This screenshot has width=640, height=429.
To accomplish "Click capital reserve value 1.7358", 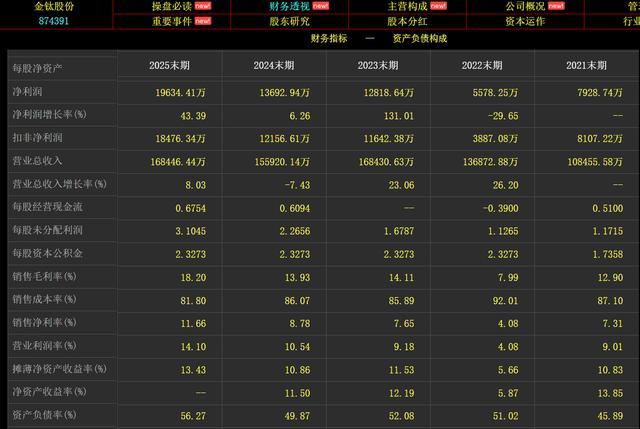I will (608, 254).
